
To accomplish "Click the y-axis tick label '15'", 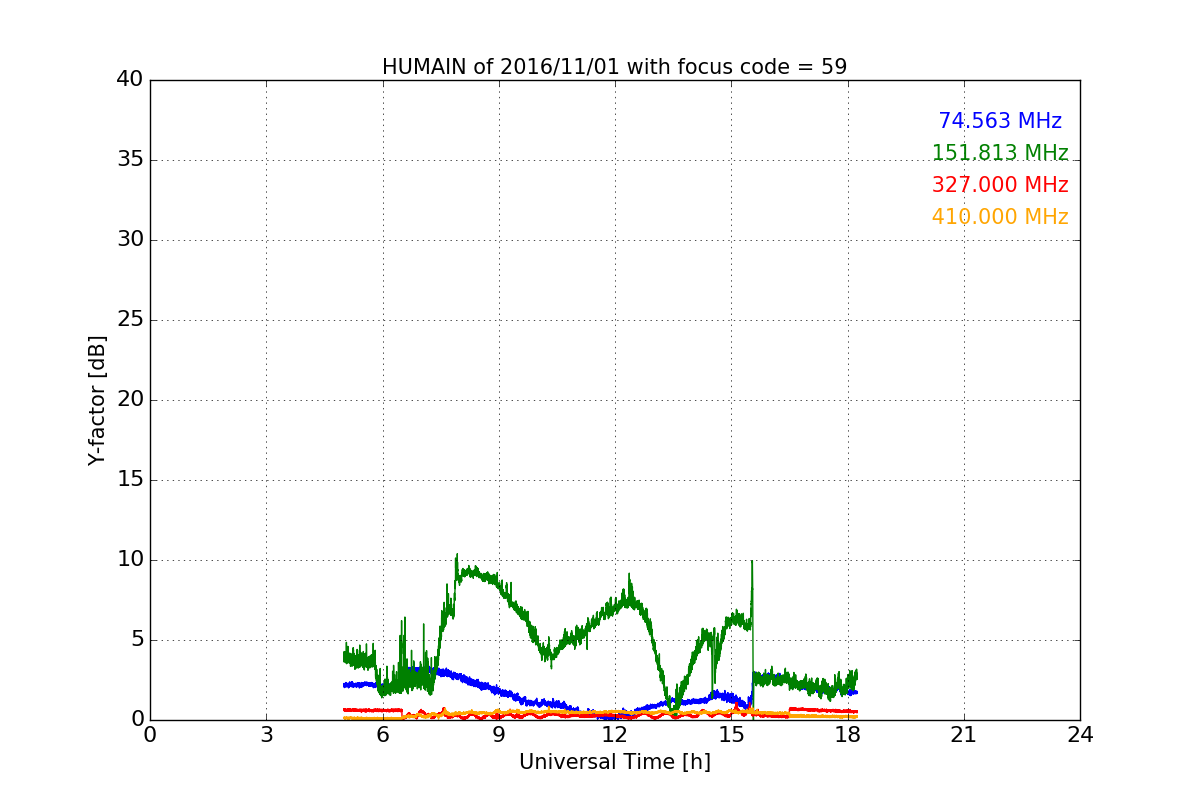I will [130, 480].
